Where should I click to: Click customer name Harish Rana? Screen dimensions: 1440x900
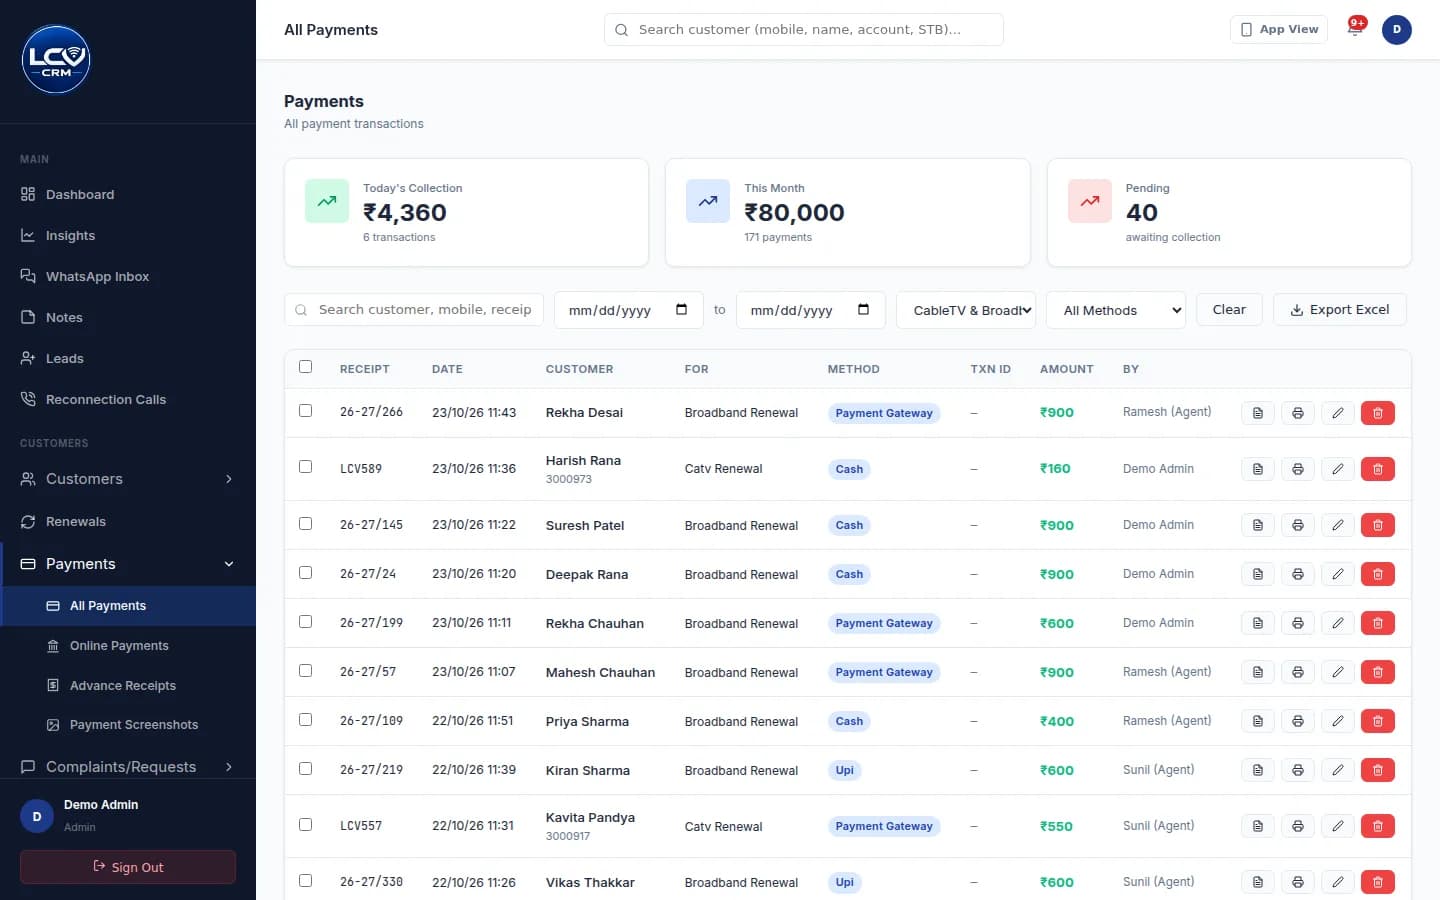tap(583, 460)
